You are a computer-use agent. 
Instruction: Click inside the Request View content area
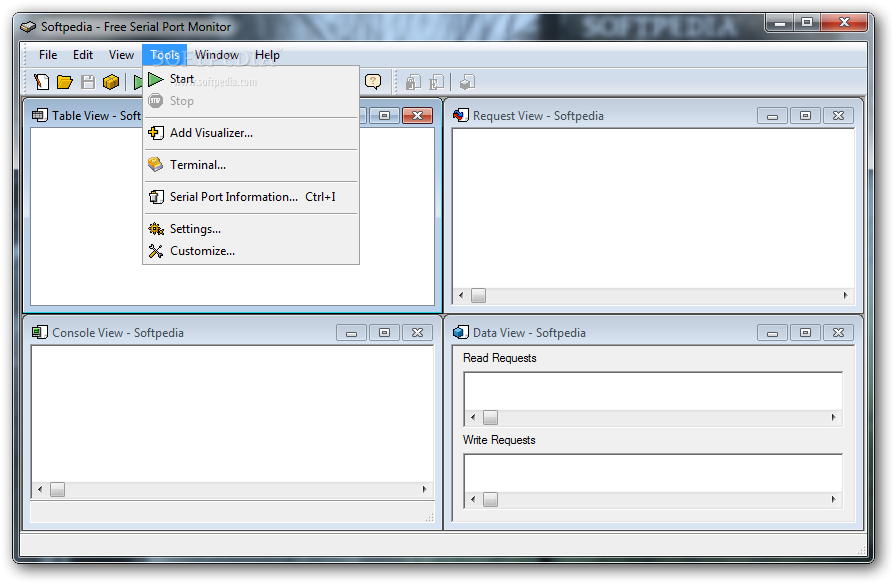(653, 208)
